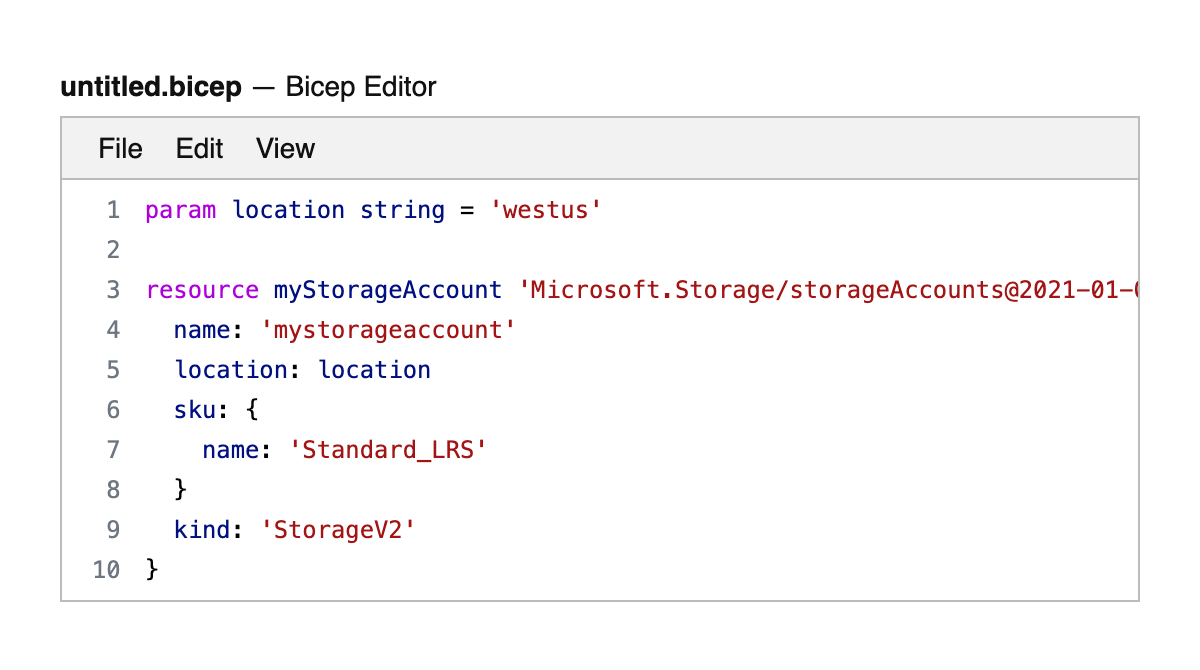Click the resource keyword on line 3

pyautogui.click(x=202, y=290)
